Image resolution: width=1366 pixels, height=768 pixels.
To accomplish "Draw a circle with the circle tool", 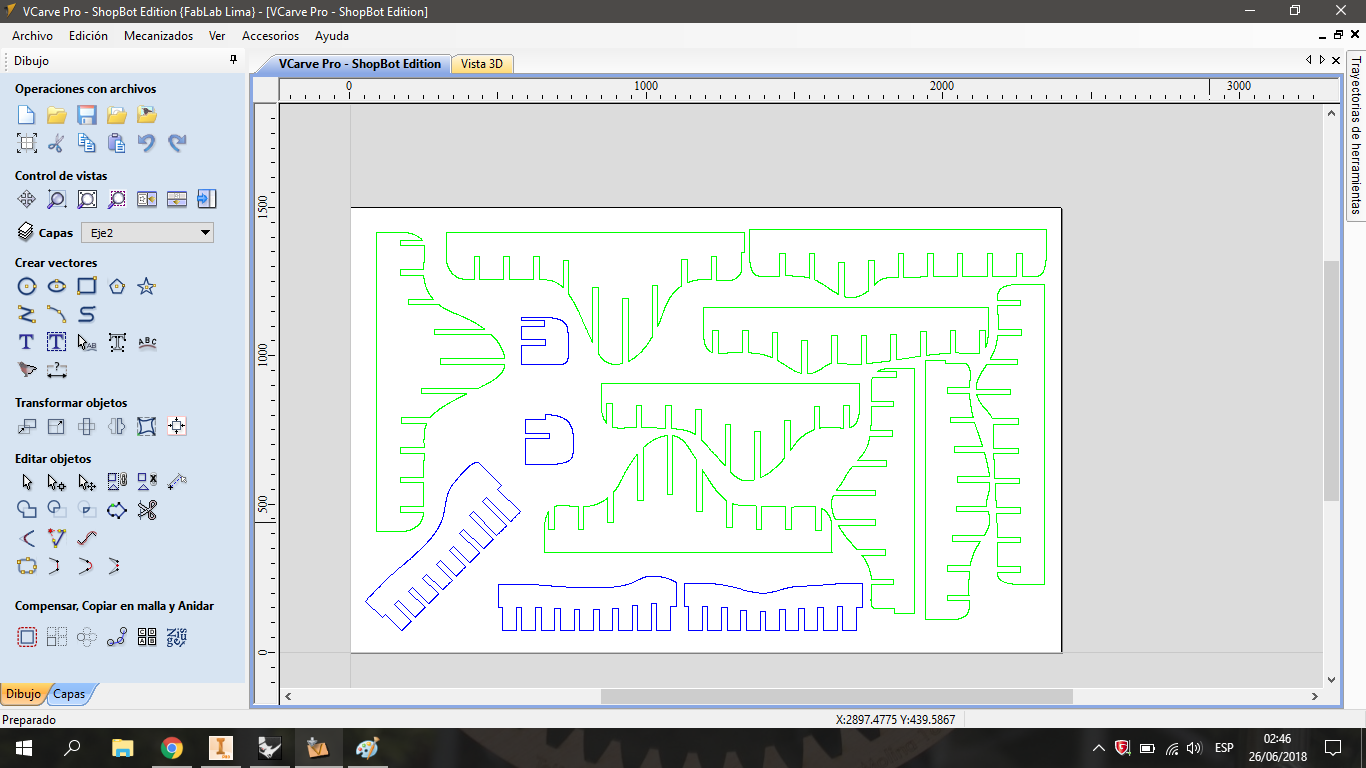I will click(27, 286).
